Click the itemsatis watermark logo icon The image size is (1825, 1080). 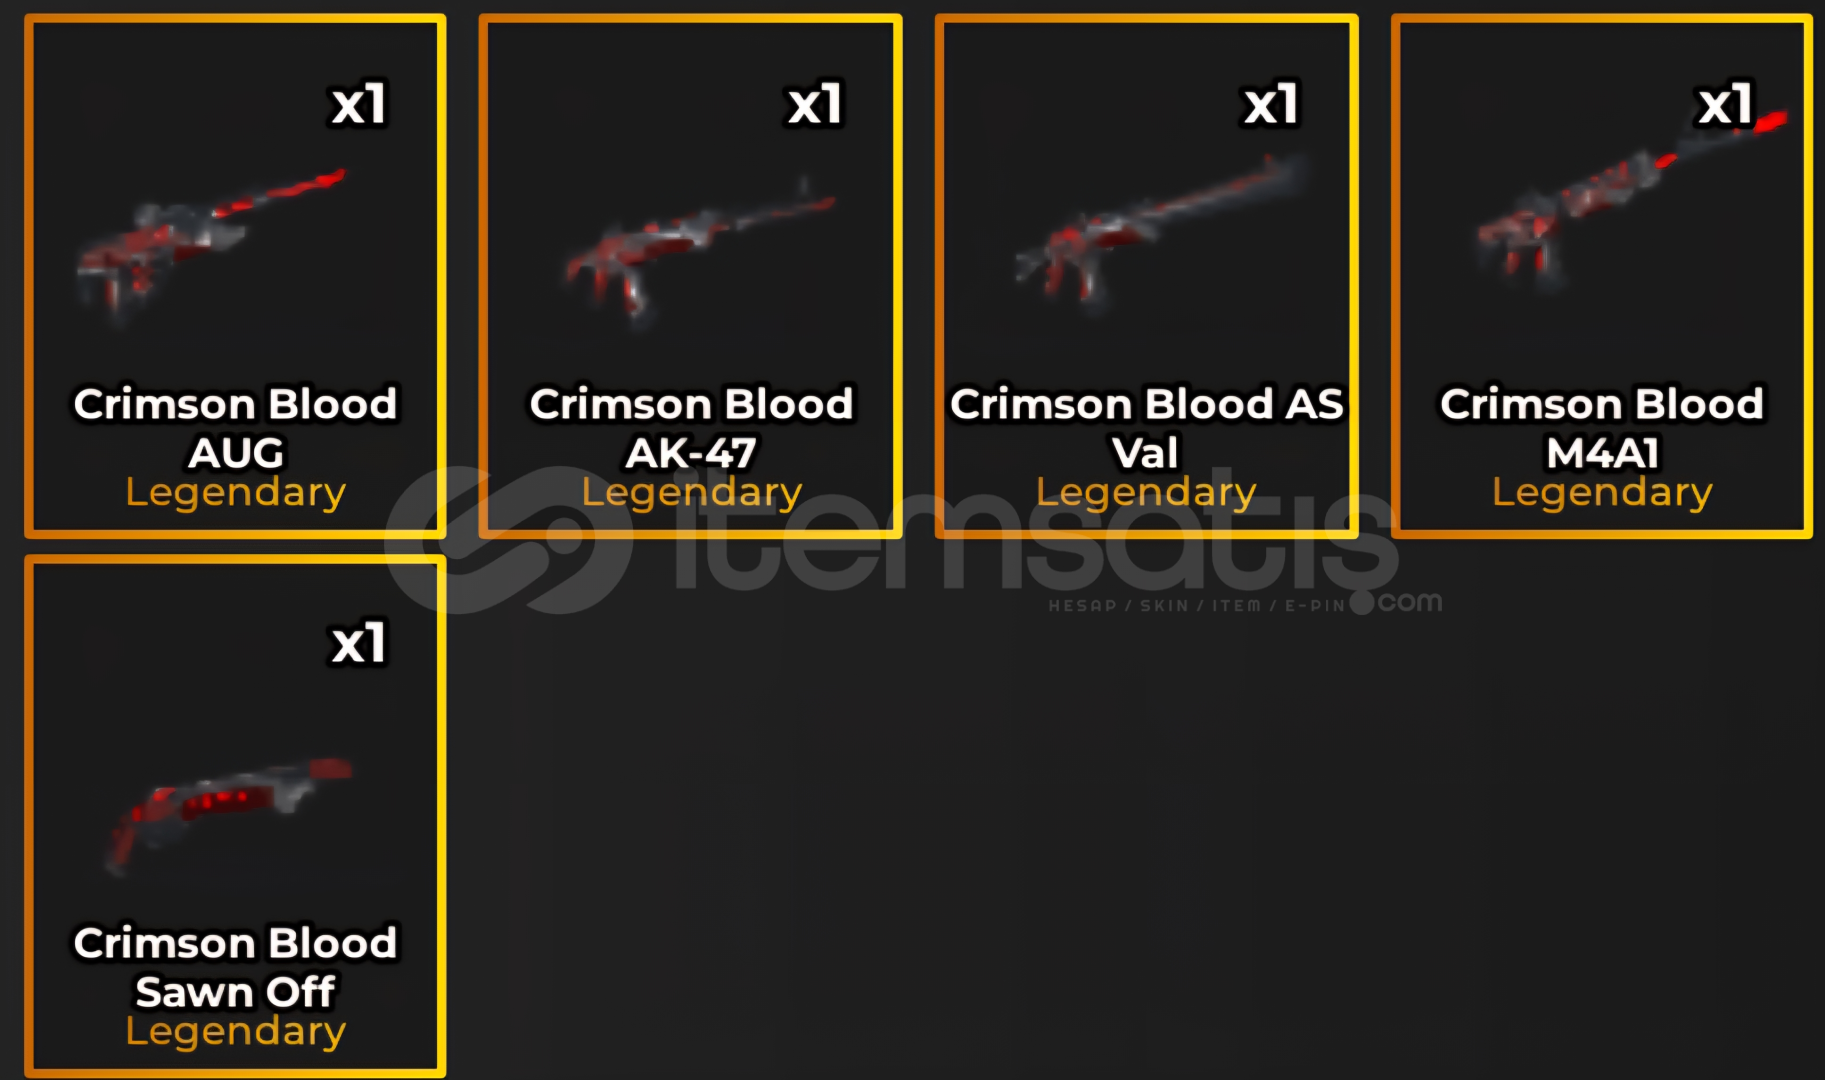point(510,540)
